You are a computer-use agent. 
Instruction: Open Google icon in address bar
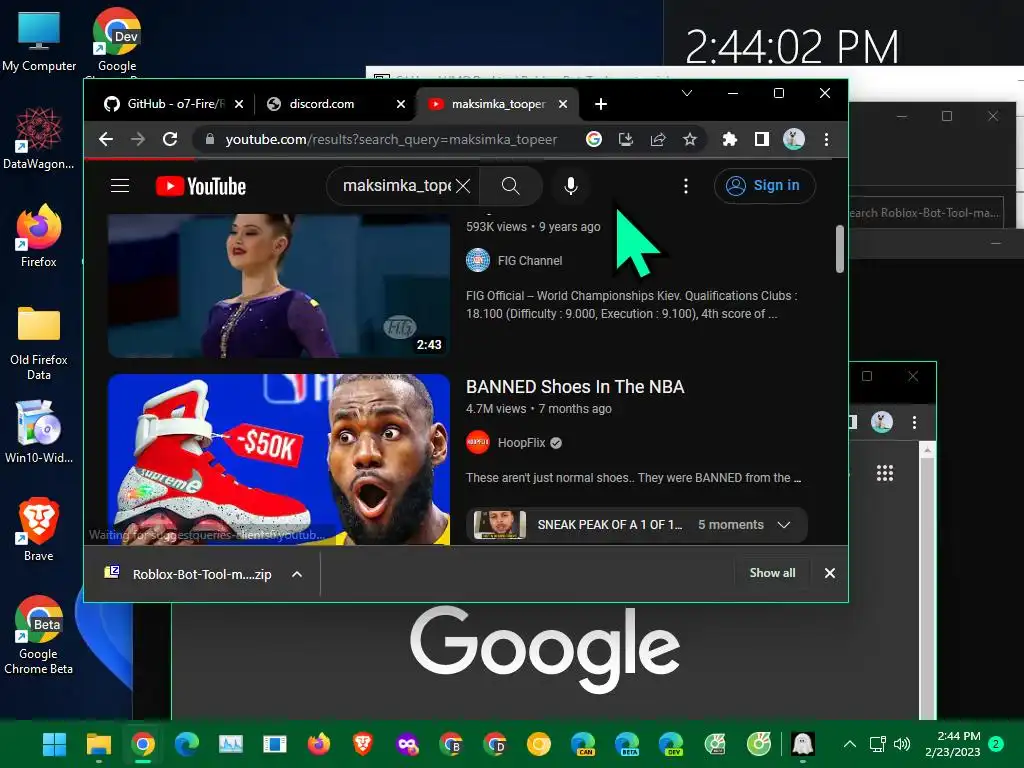point(594,139)
